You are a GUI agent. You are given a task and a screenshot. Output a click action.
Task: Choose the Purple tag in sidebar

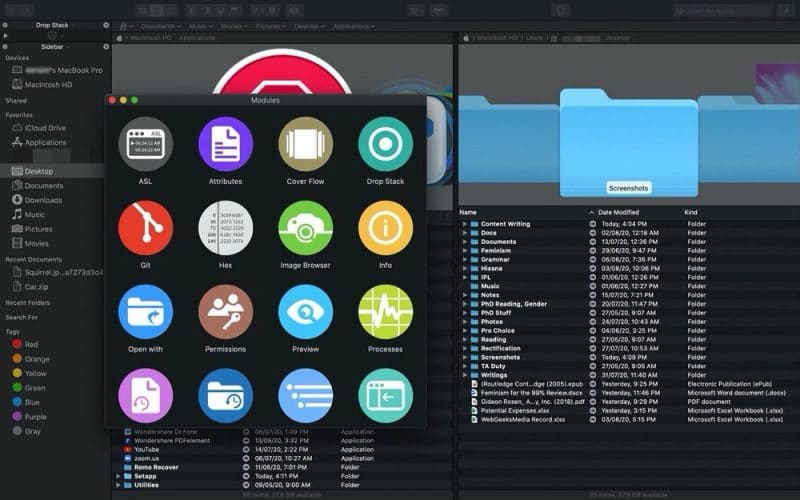click(36, 416)
